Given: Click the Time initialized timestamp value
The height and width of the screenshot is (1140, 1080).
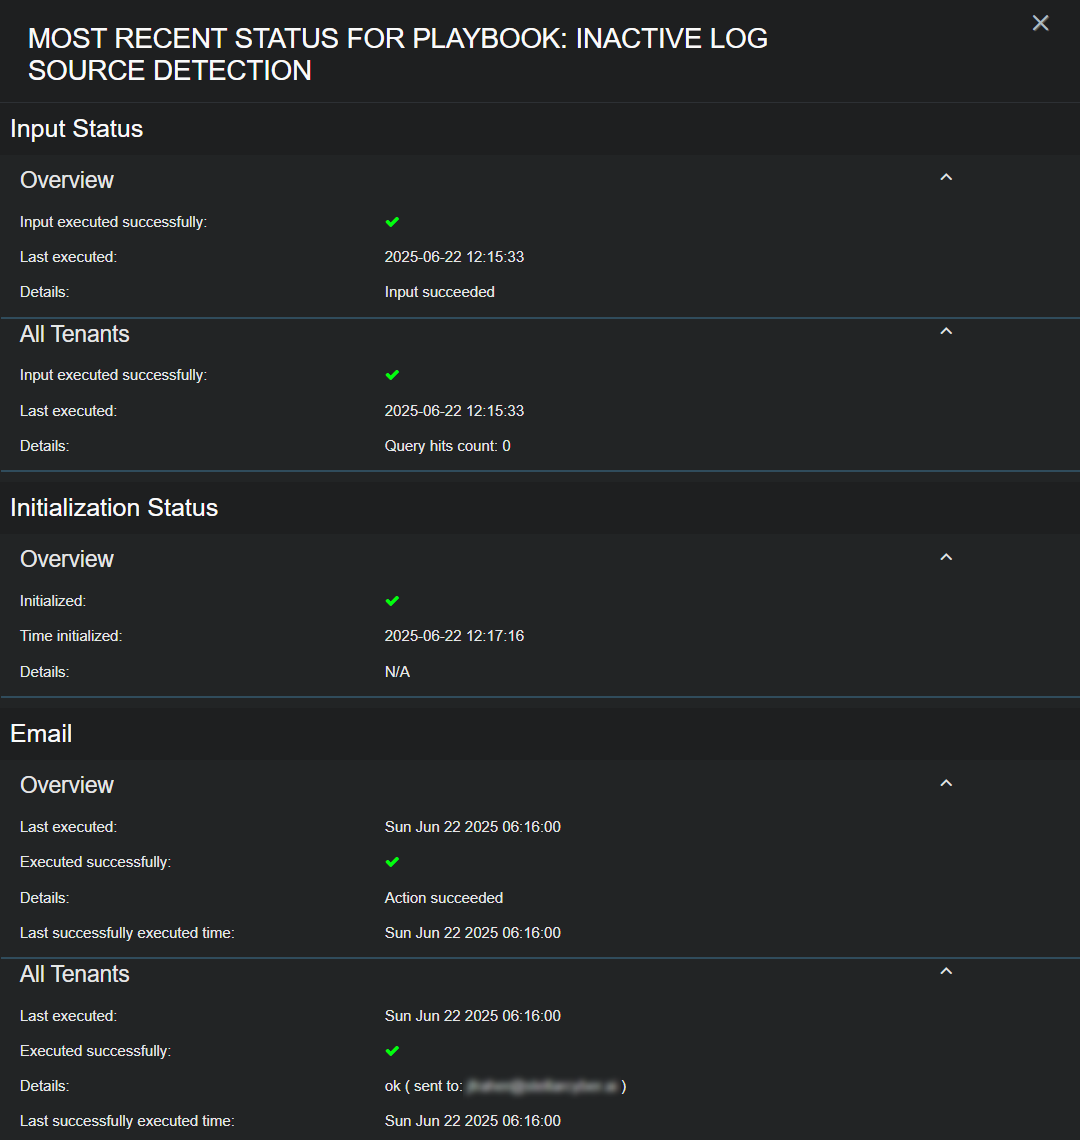Looking at the screenshot, I should click(454, 636).
